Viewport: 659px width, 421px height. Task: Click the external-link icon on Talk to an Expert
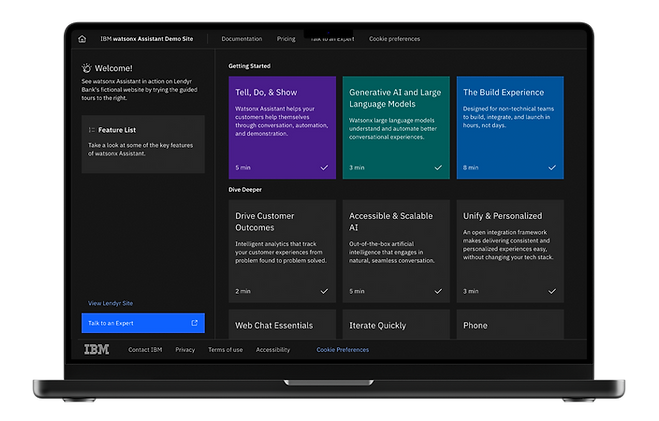coord(194,323)
